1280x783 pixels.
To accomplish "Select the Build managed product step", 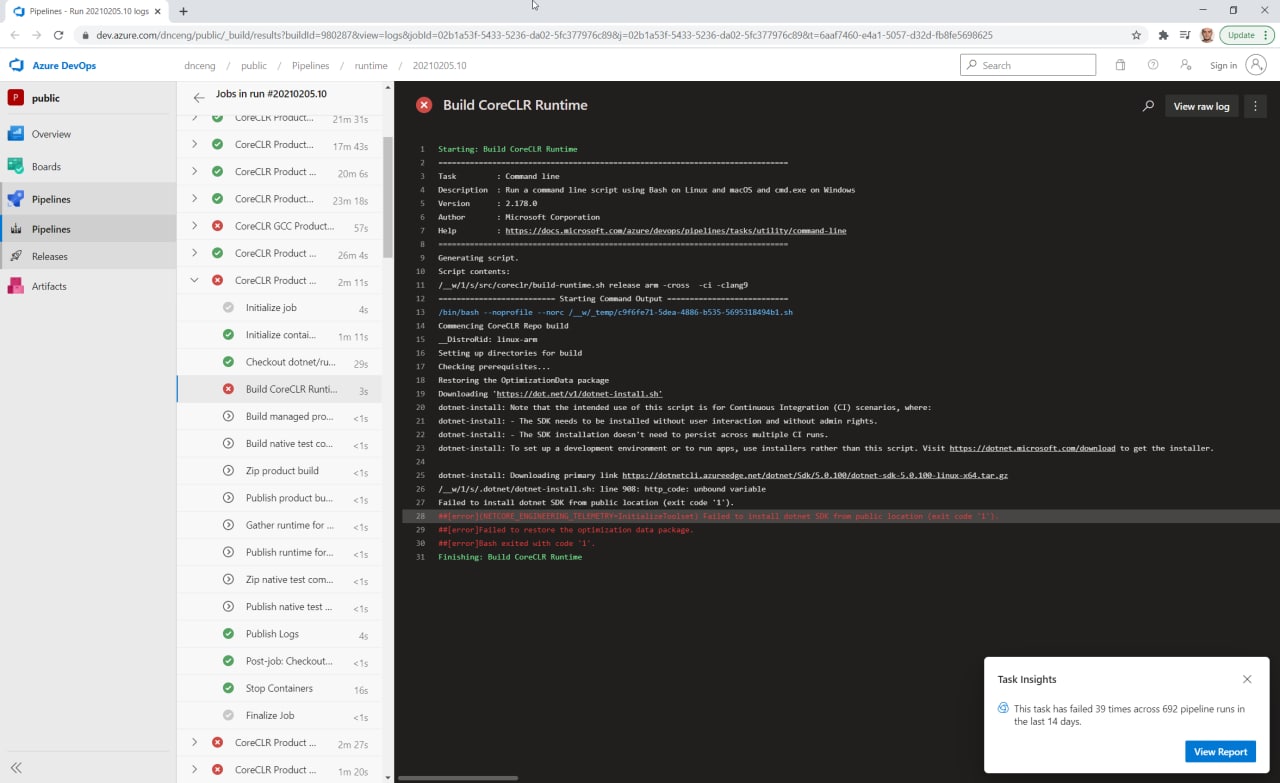I will pos(279,416).
